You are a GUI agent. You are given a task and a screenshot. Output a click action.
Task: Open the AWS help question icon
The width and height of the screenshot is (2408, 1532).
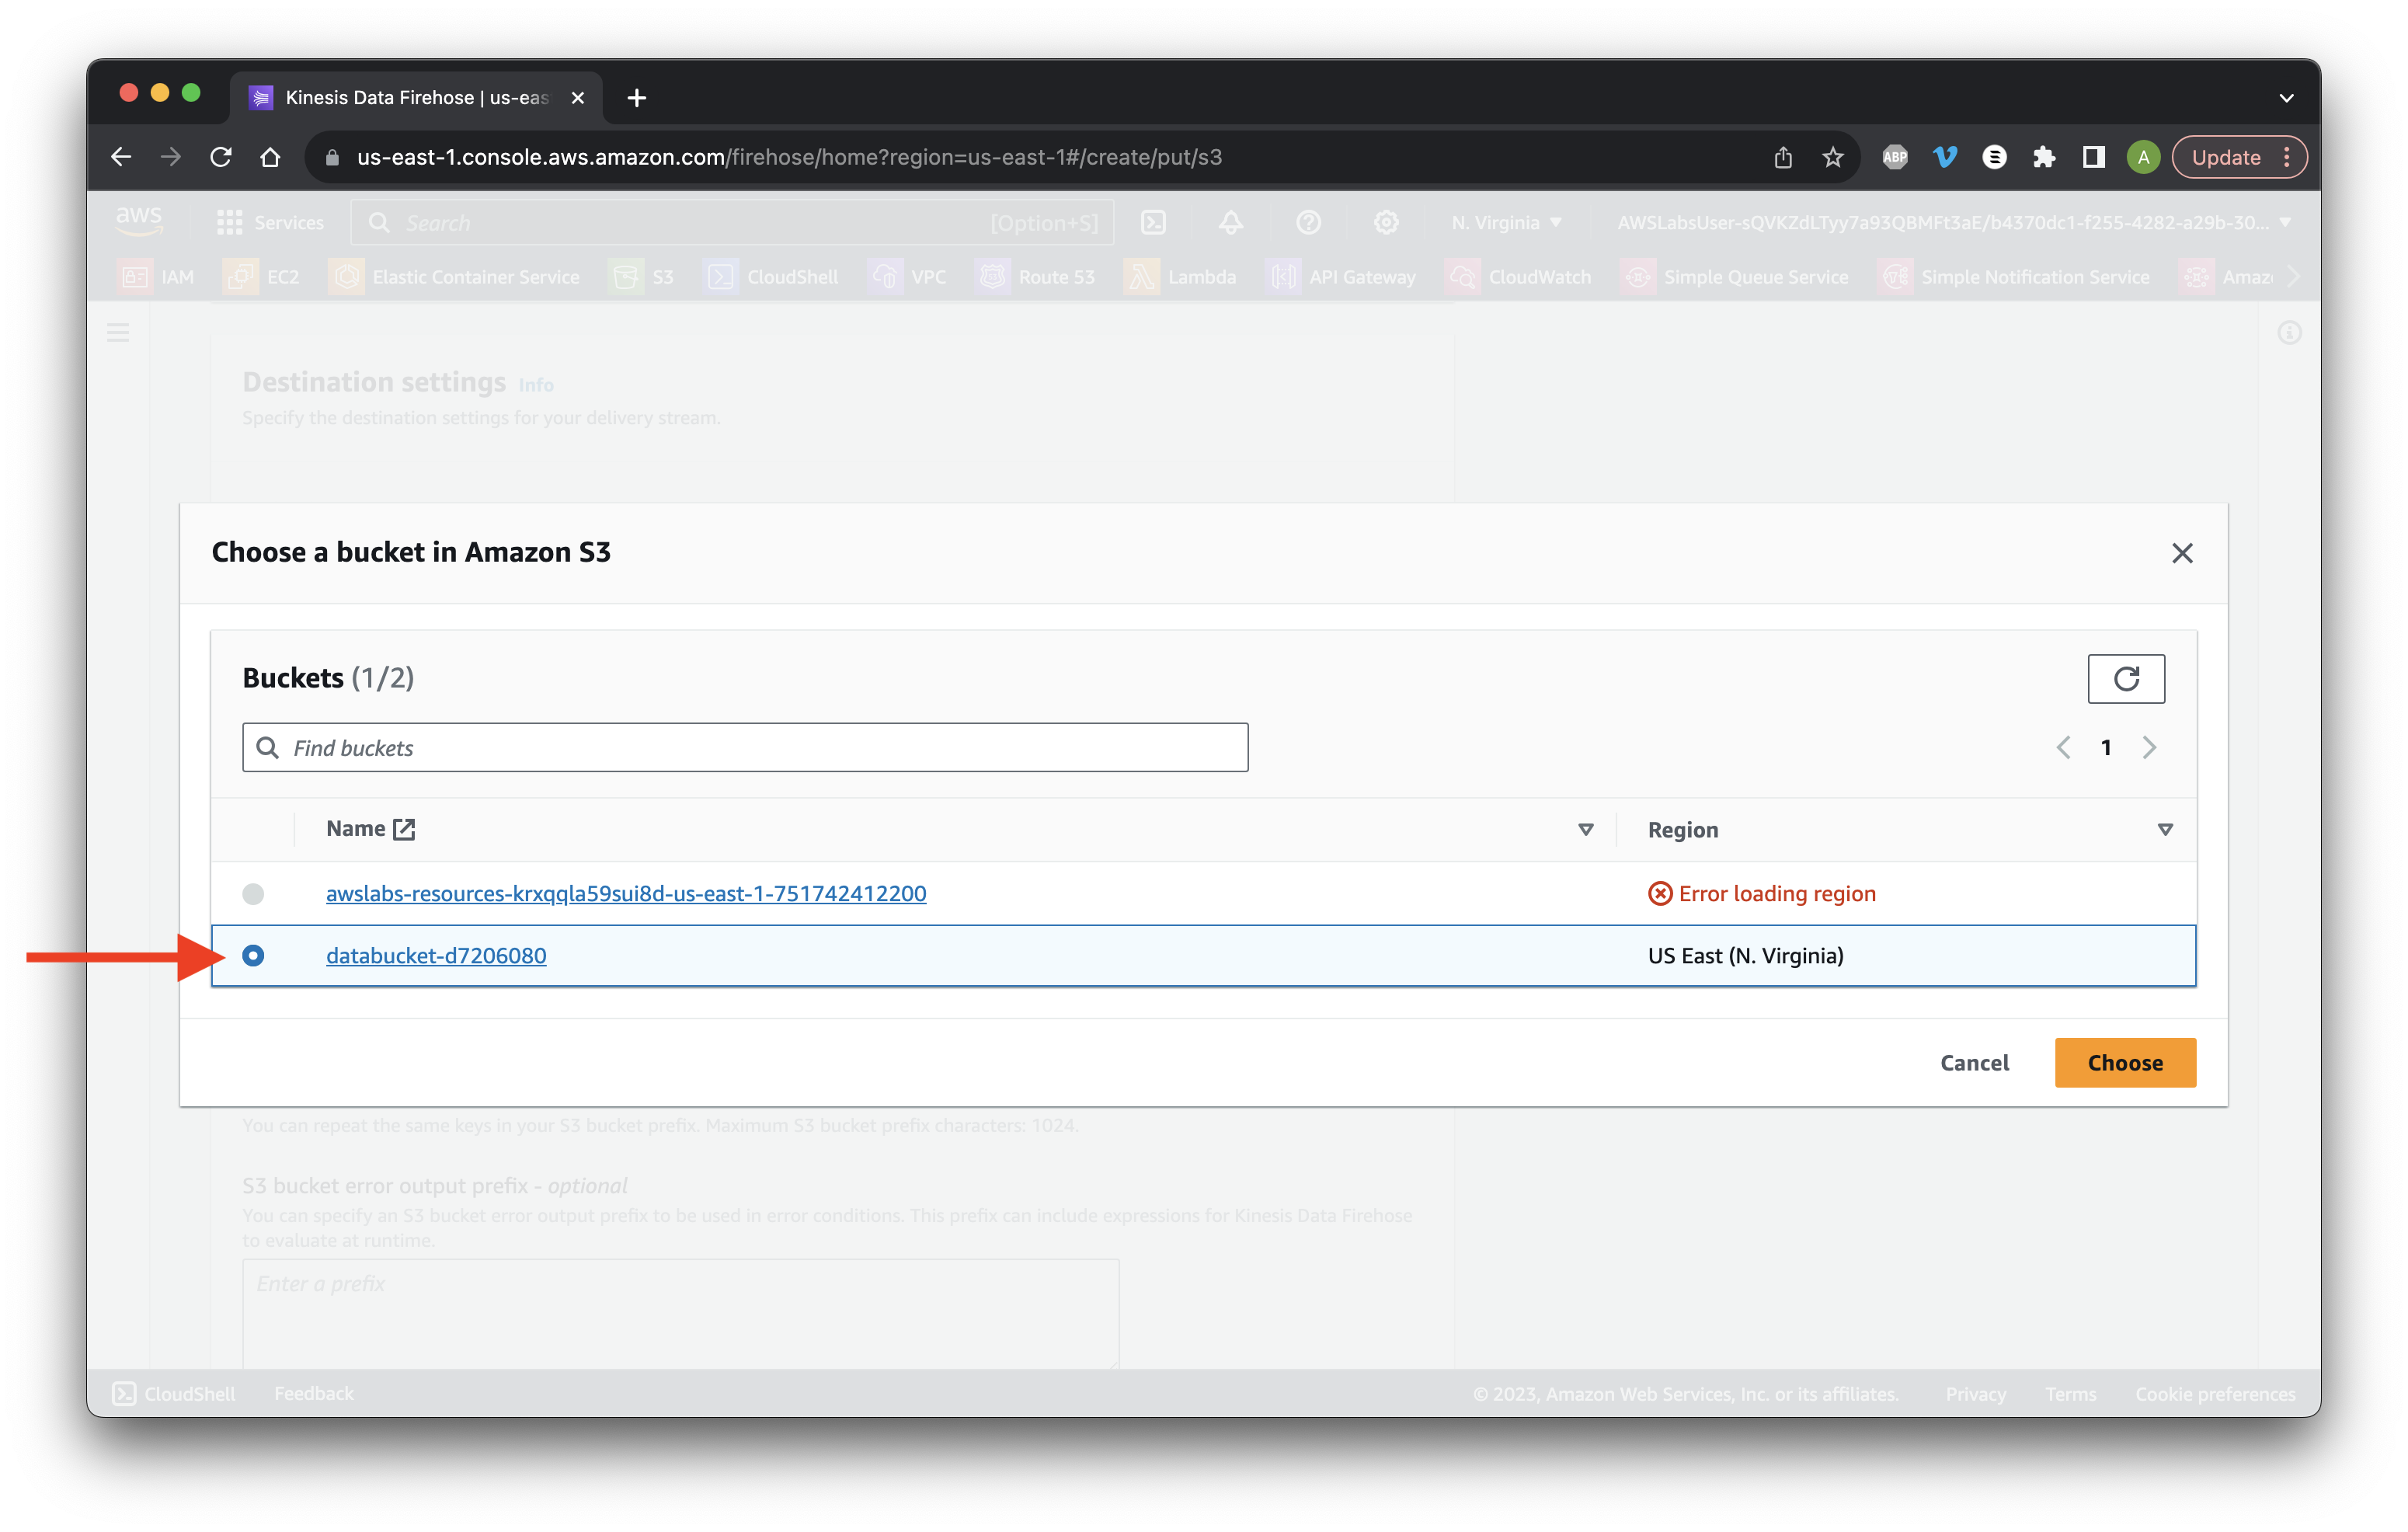click(x=1308, y=222)
